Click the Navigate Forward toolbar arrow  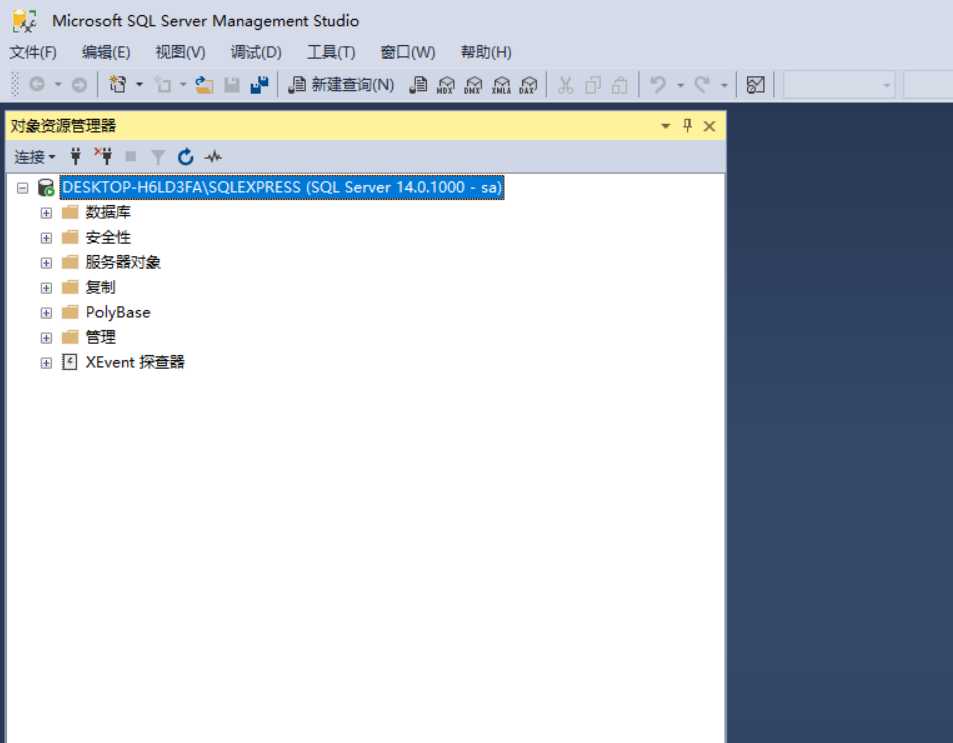(x=79, y=85)
